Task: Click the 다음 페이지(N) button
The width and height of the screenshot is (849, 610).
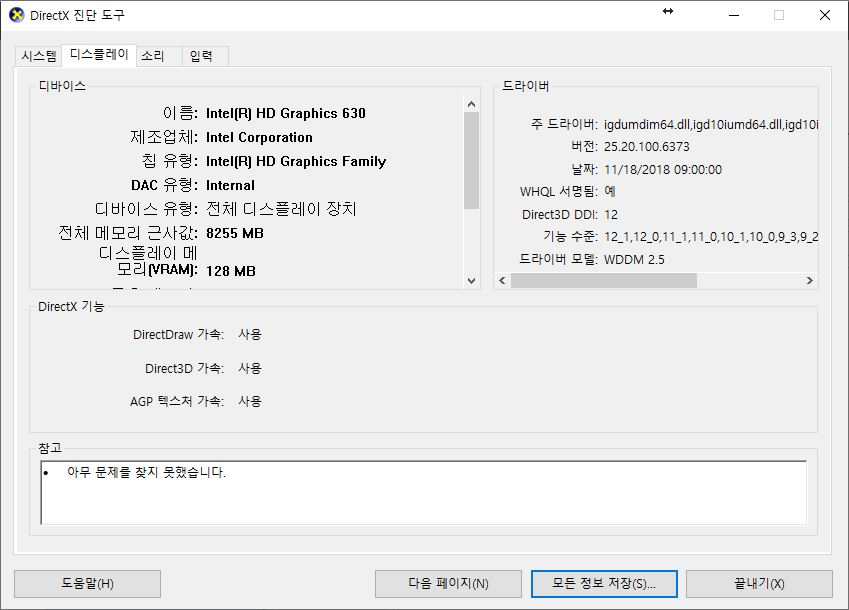Action: point(448,583)
